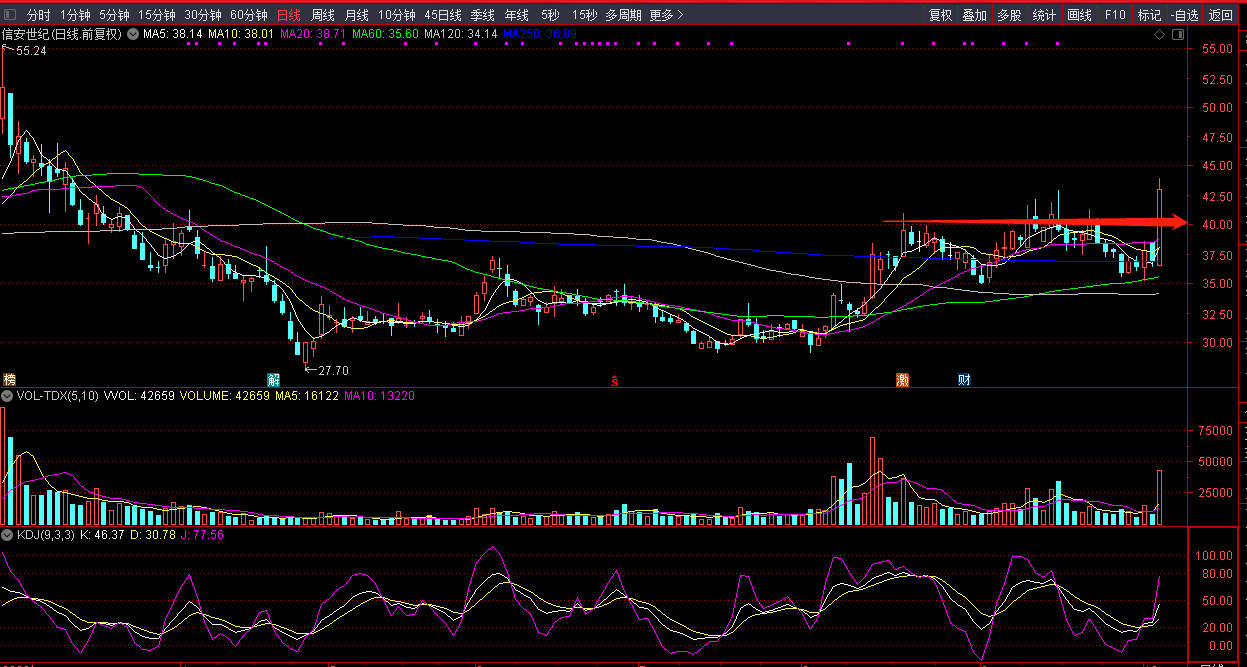Click the red S marker on timeline
Screen dimensions: 1247x667
coord(615,381)
